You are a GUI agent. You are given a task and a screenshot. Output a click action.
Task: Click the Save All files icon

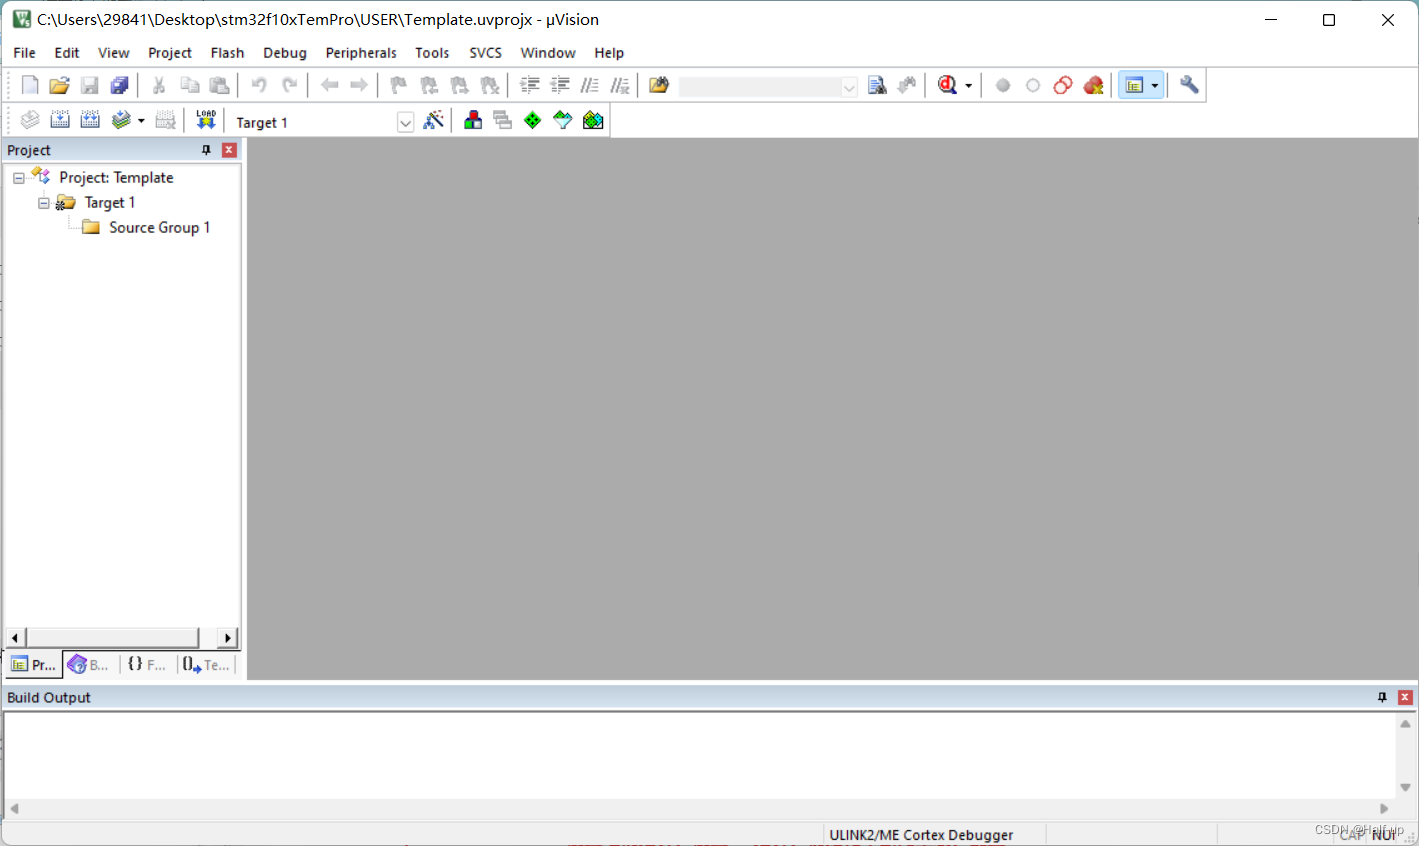(x=119, y=85)
